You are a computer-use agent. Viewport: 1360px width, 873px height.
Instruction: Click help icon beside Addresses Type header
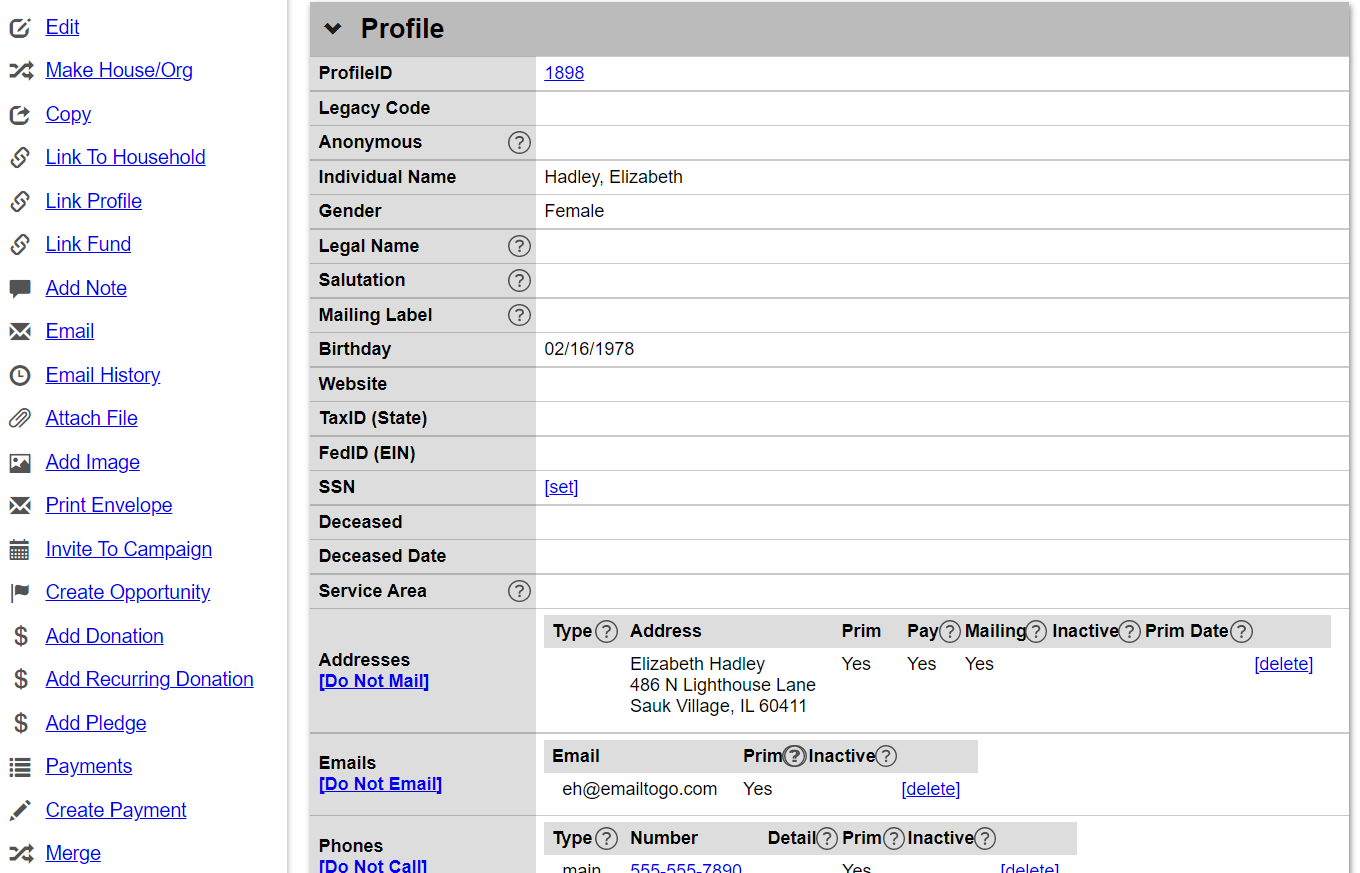pyautogui.click(x=606, y=631)
